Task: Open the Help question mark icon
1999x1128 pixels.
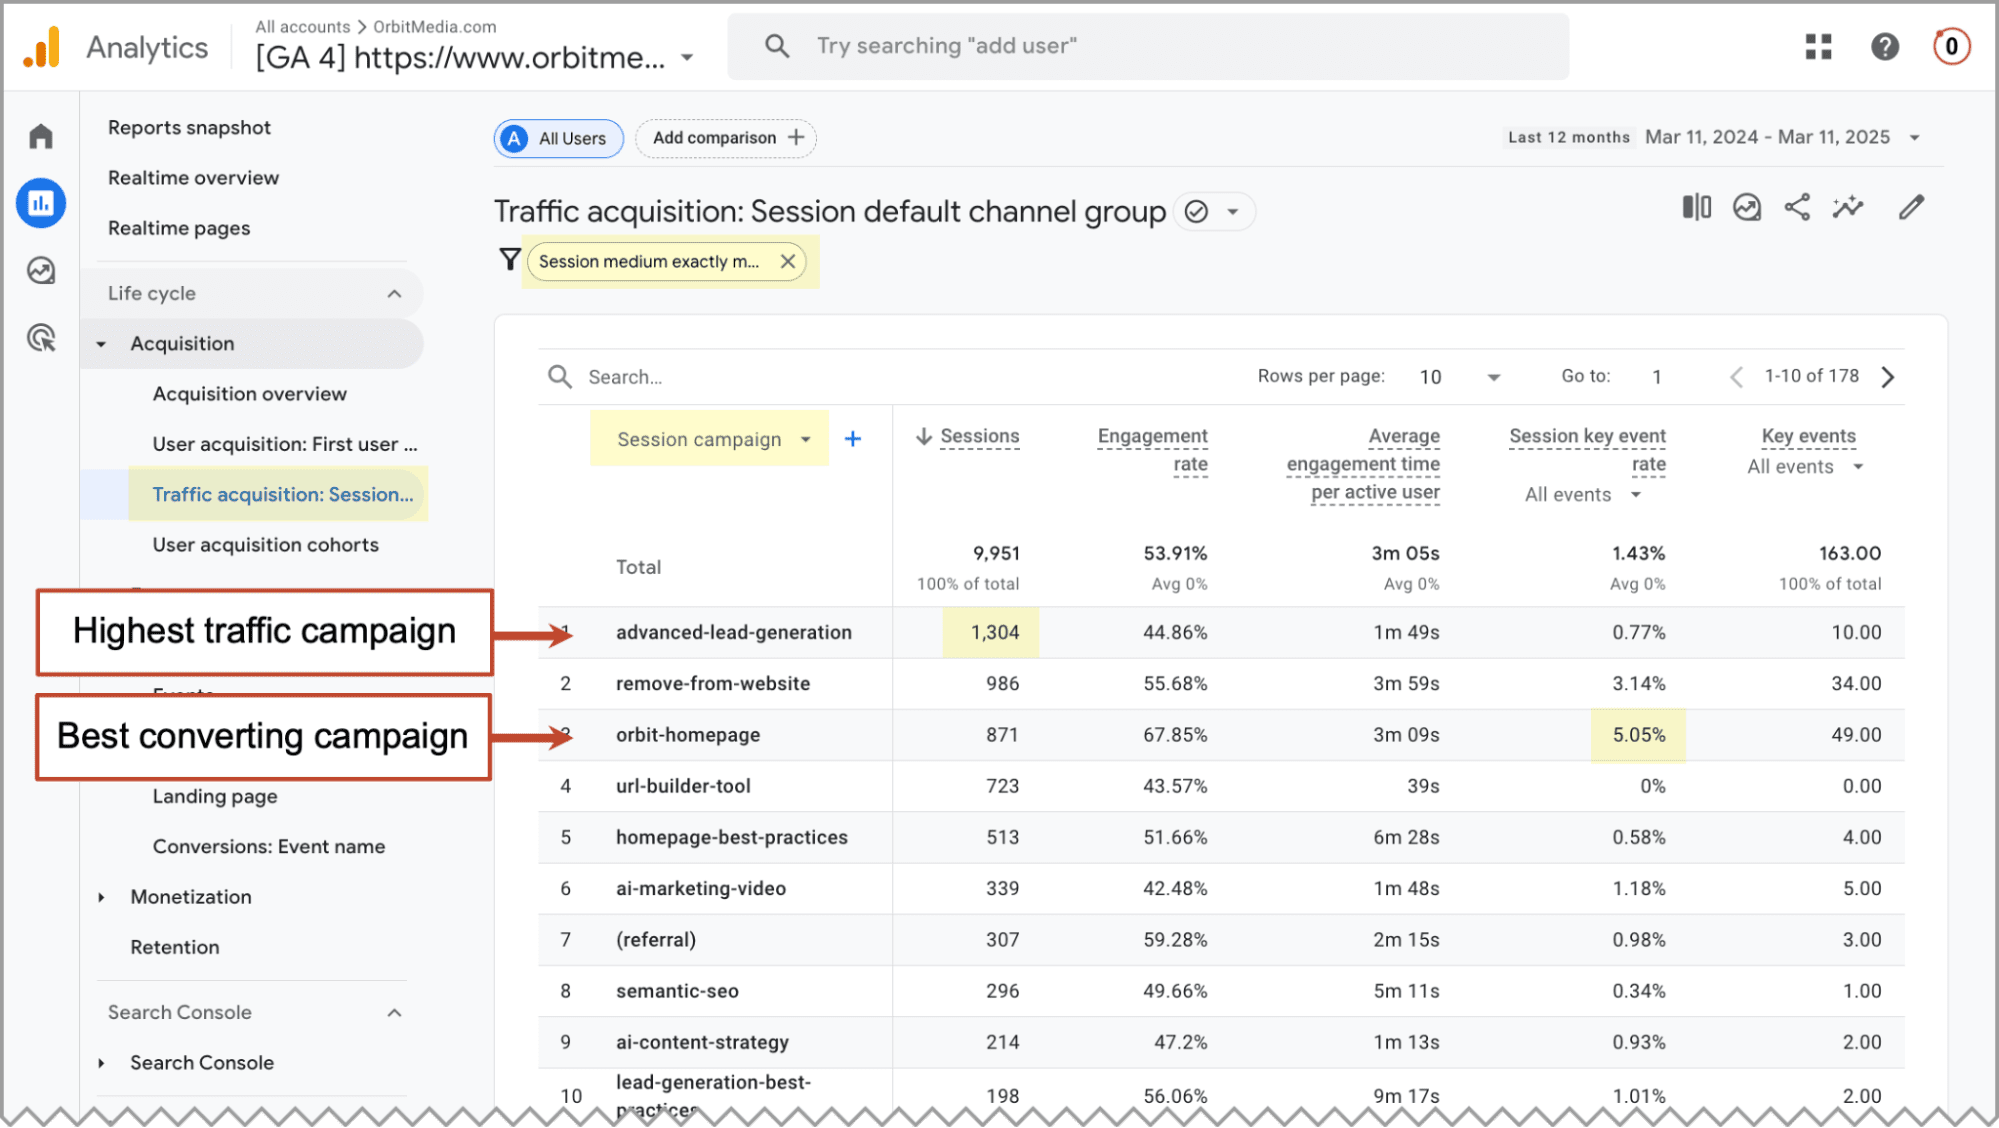Action: (1885, 47)
